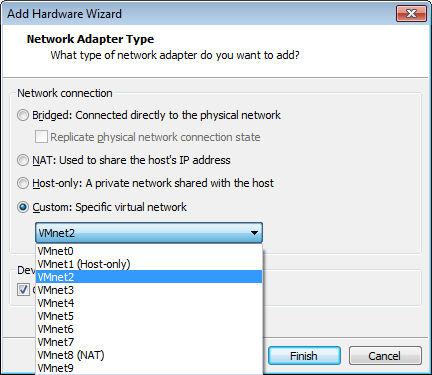This screenshot has height=375, width=432.
Task: Click the Finish button
Action: (x=304, y=356)
